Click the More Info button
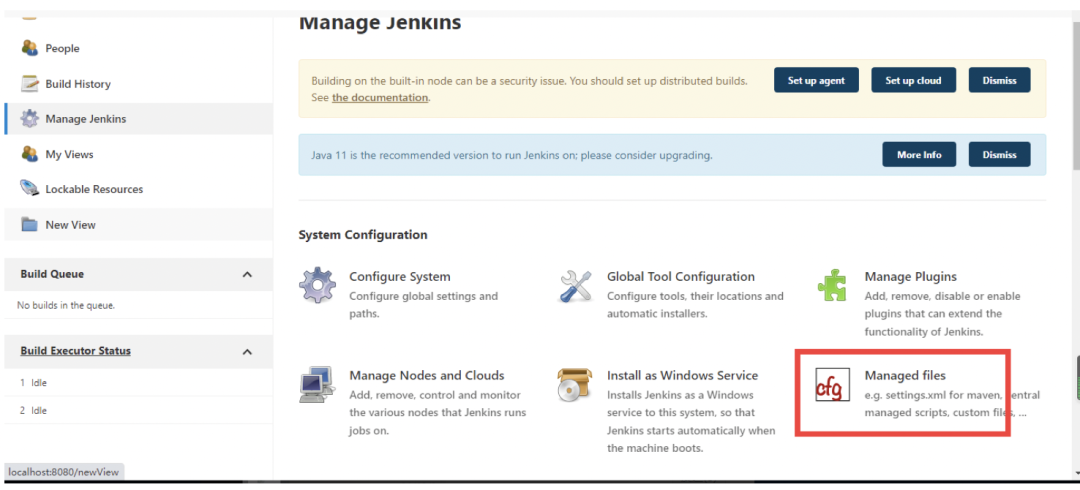Image resolution: width=1080 pixels, height=490 pixels. 918,155
